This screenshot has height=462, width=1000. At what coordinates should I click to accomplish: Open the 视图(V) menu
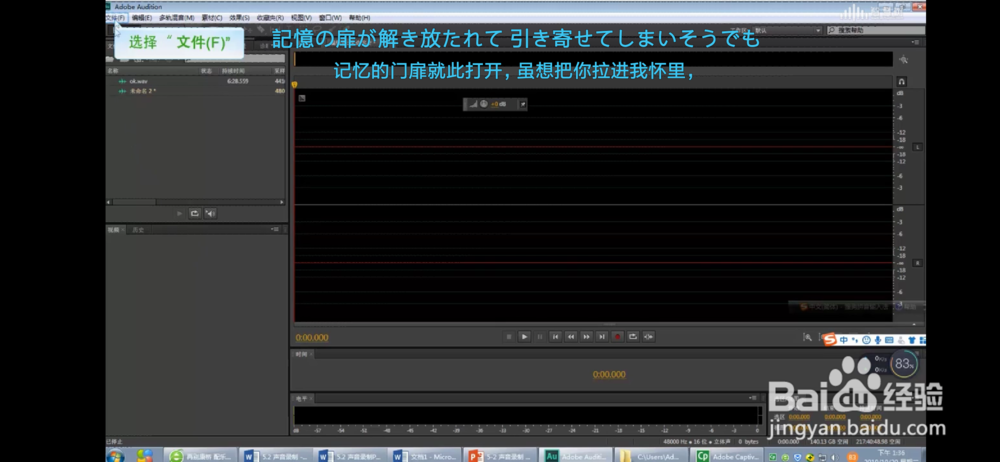pyautogui.click(x=301, y=18)
